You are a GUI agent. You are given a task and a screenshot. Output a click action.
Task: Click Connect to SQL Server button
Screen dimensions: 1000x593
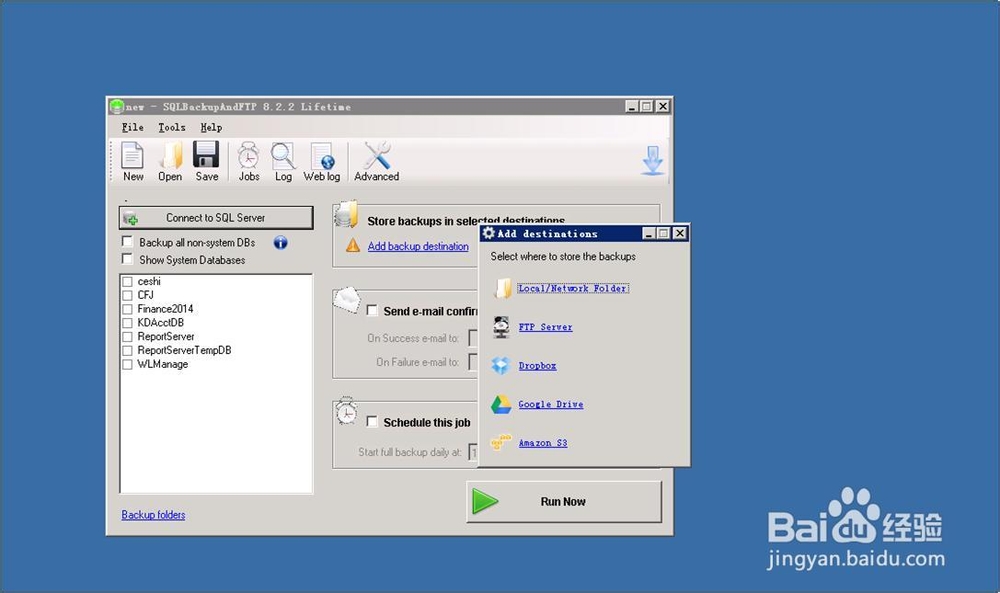[x=216, y=217]
